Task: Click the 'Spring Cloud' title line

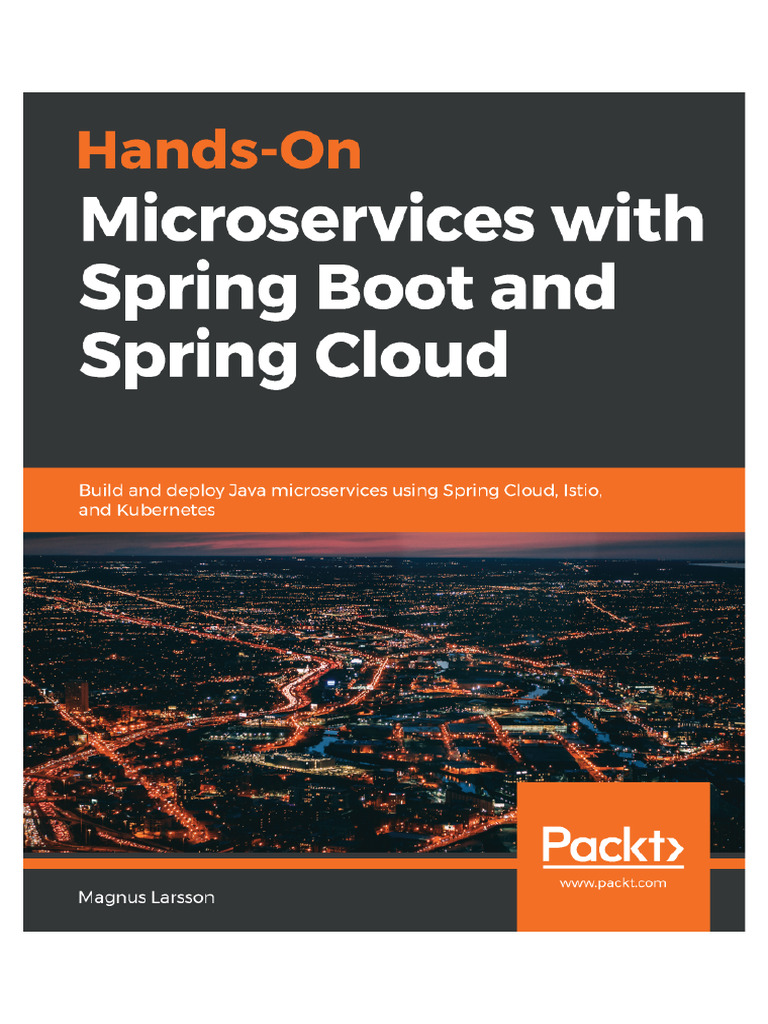Action: (293, 358)
